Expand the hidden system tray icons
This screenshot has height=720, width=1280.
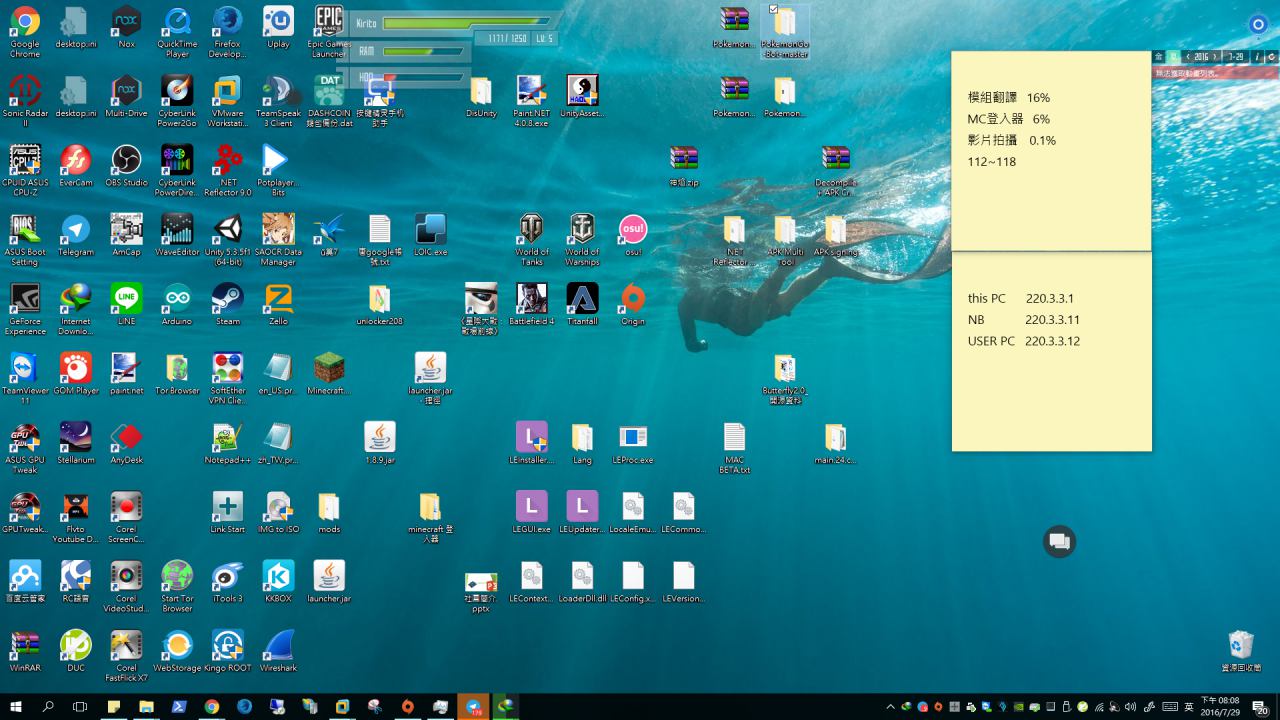[891, 707]
